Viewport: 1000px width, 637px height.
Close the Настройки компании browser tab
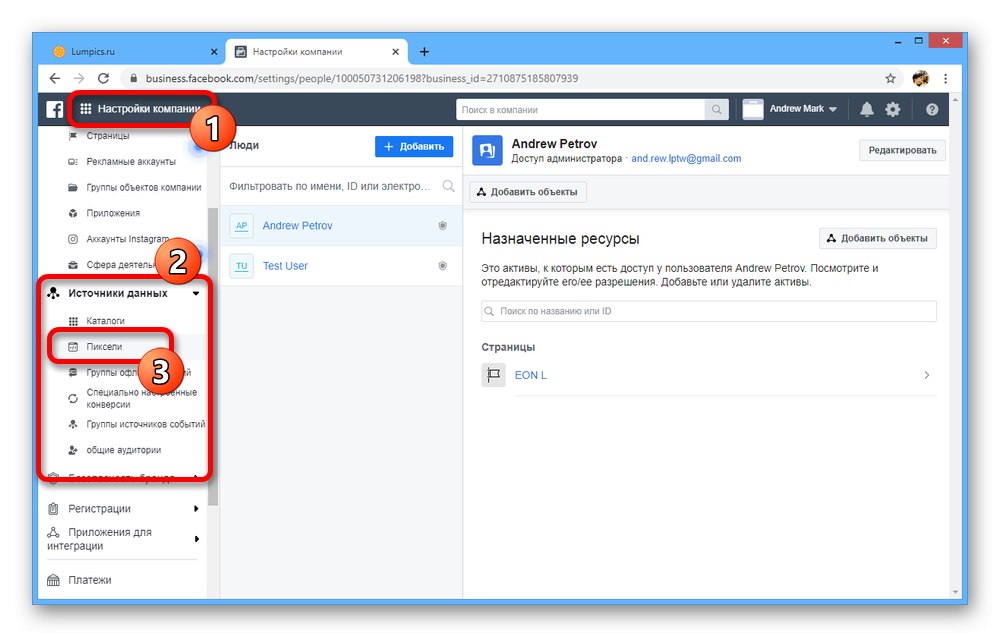[x=395, y=52]
